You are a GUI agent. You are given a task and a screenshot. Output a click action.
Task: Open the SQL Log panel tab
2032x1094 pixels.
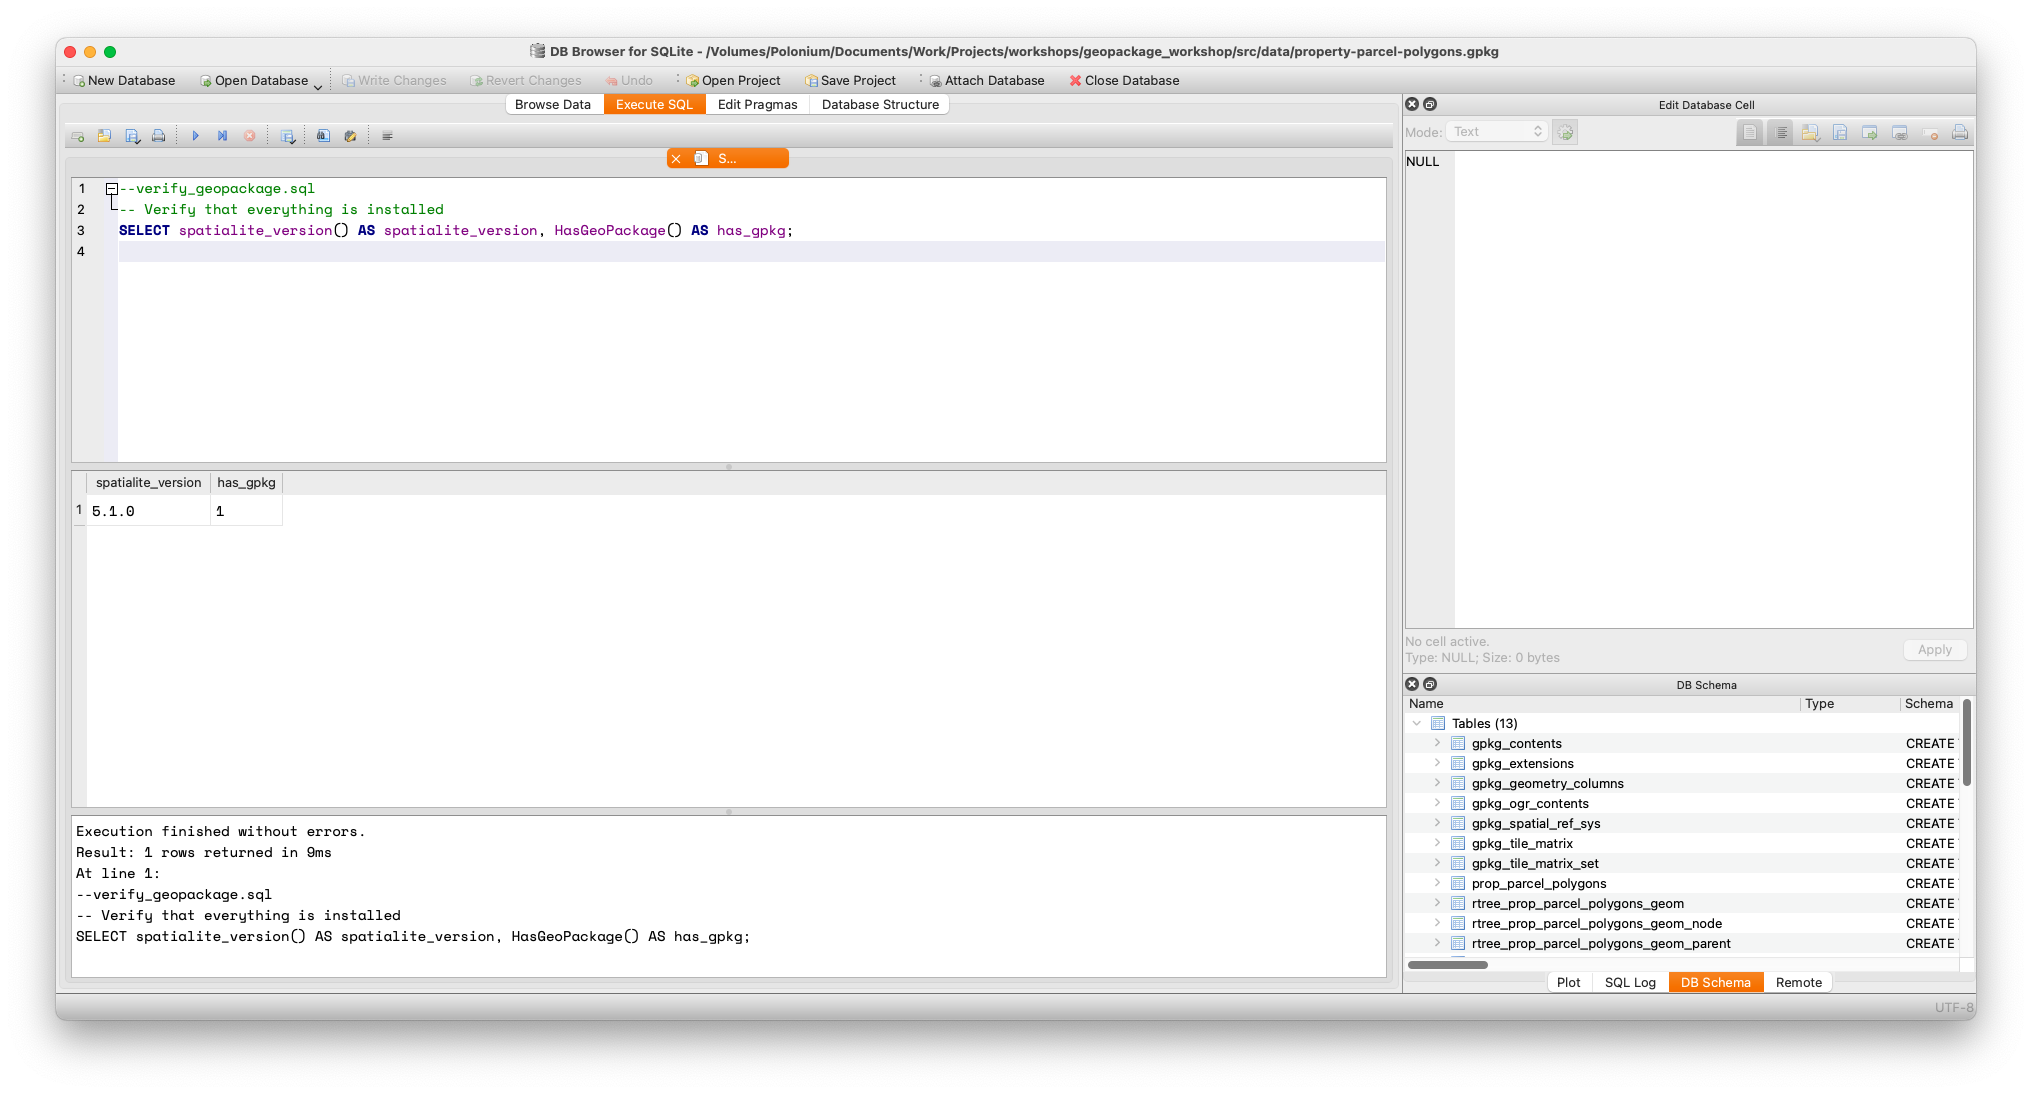1630,982
